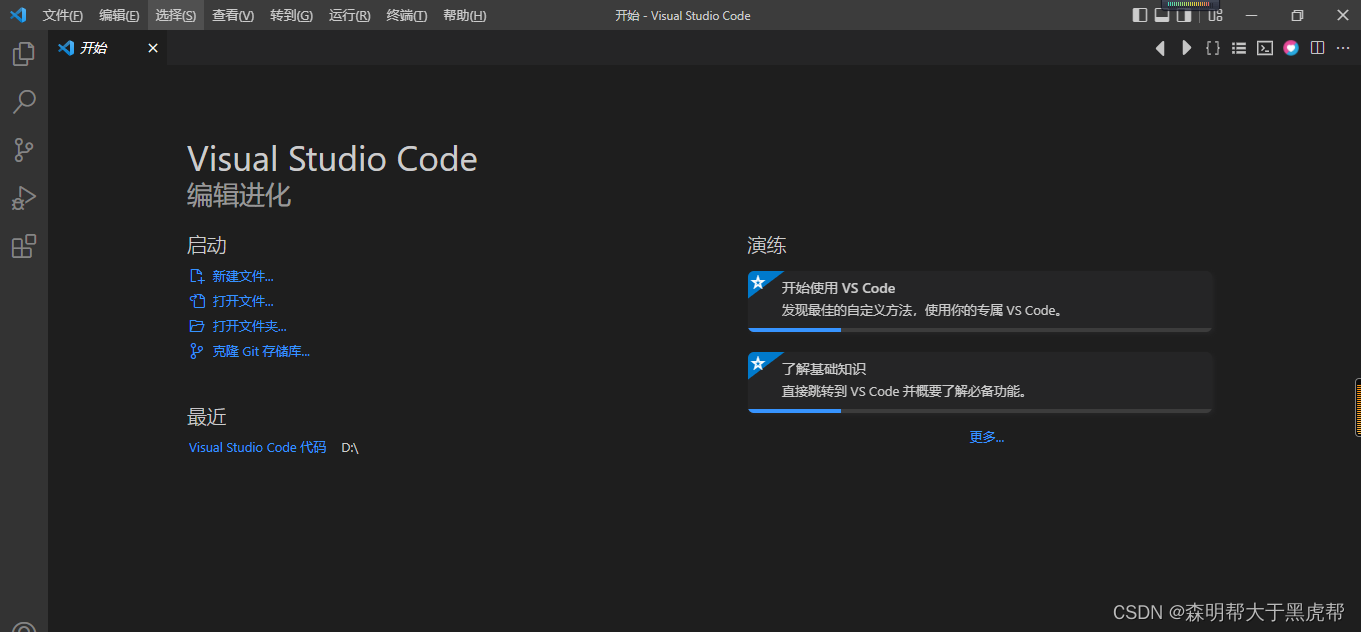Toggle the primary side bar layout icon
Viewport: 1361px width, 632px height.
point(1140,15)
